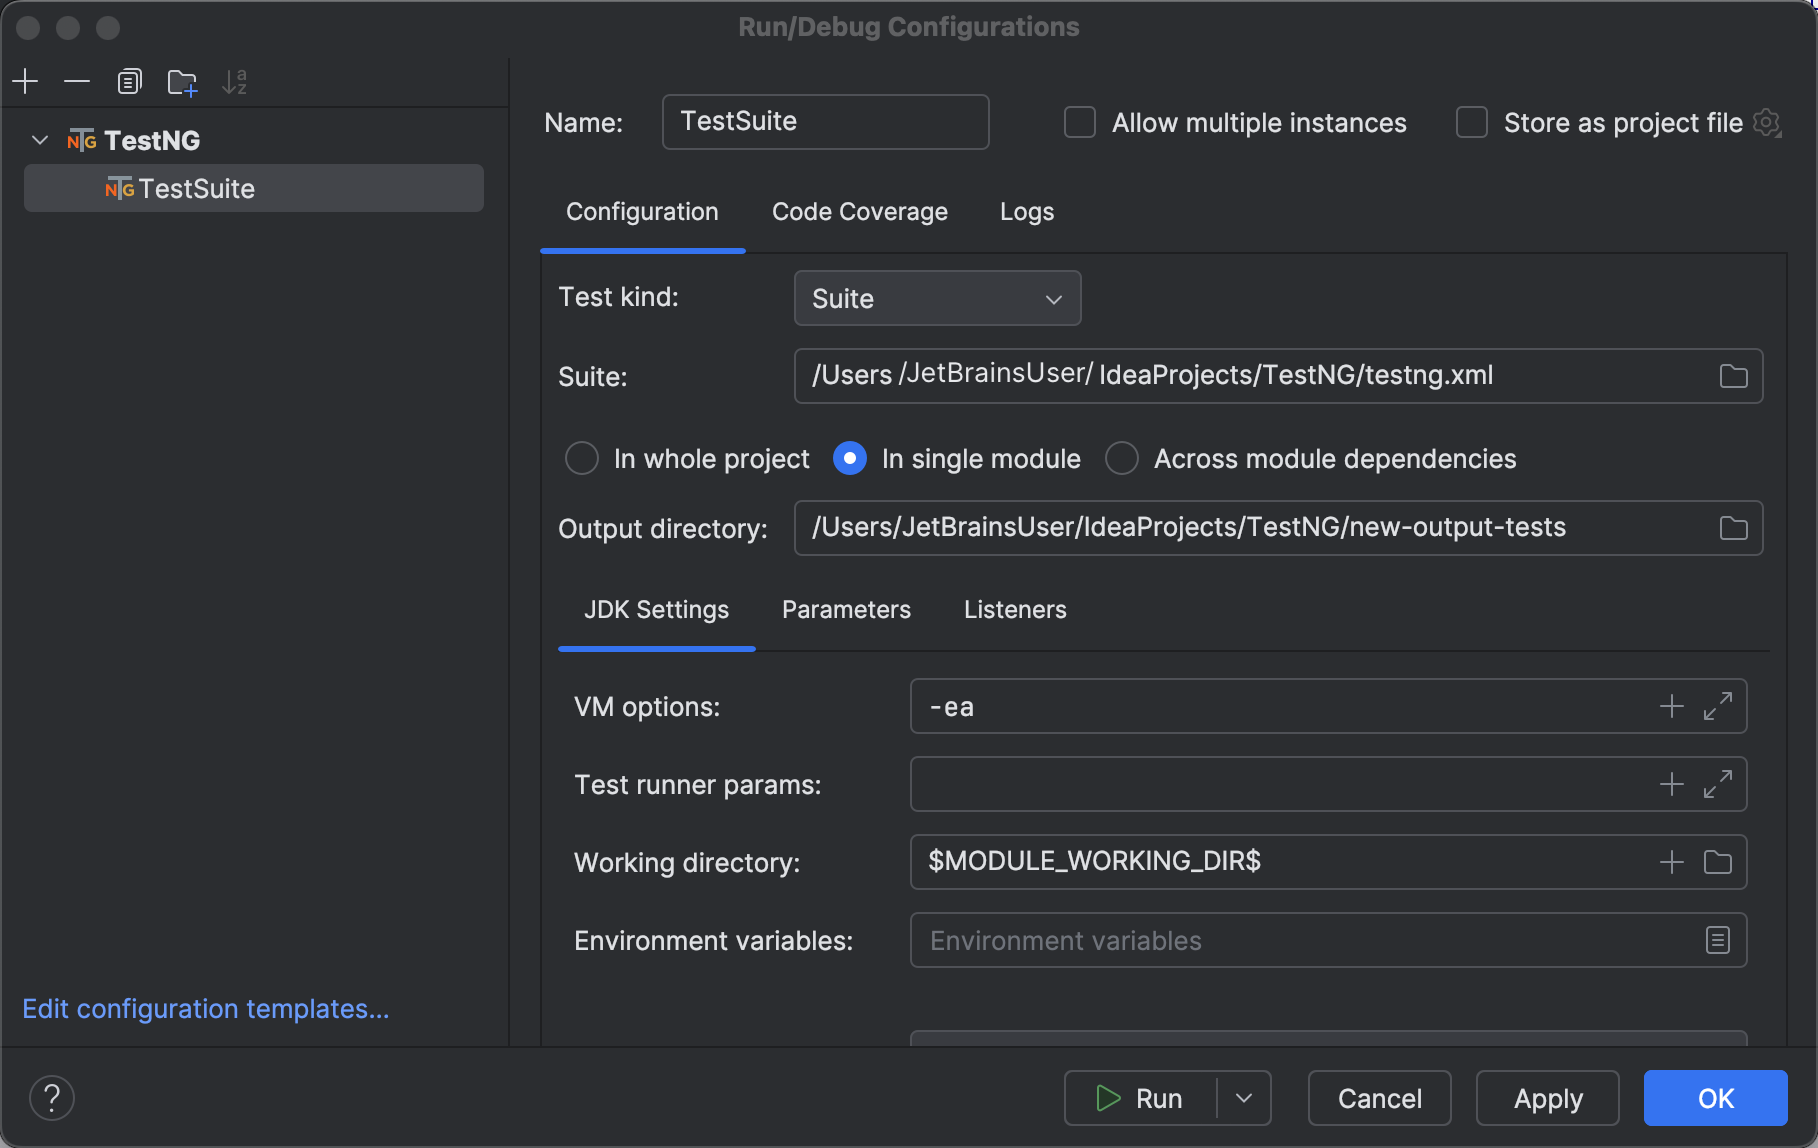Image resolution: width=1818 pixels, height=1148 pixels.
Task: Sort configurations alphabetically
Action: (x=234, y=81)
